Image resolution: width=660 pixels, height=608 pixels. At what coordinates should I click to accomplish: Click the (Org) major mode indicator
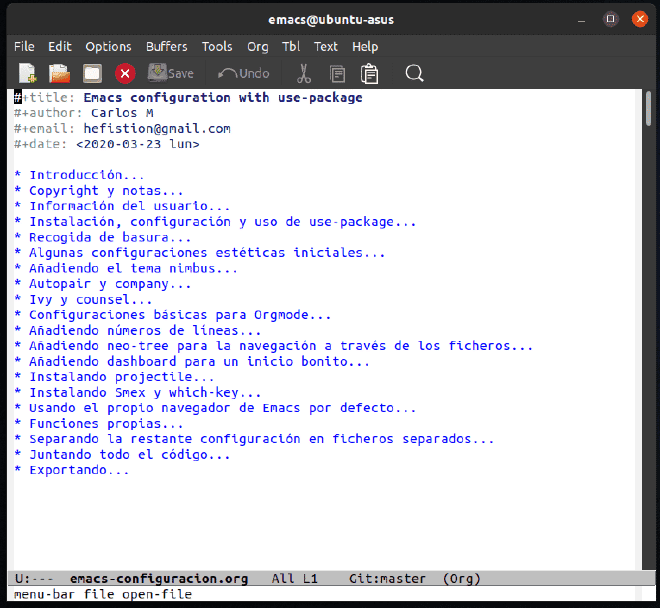point(461,579)
